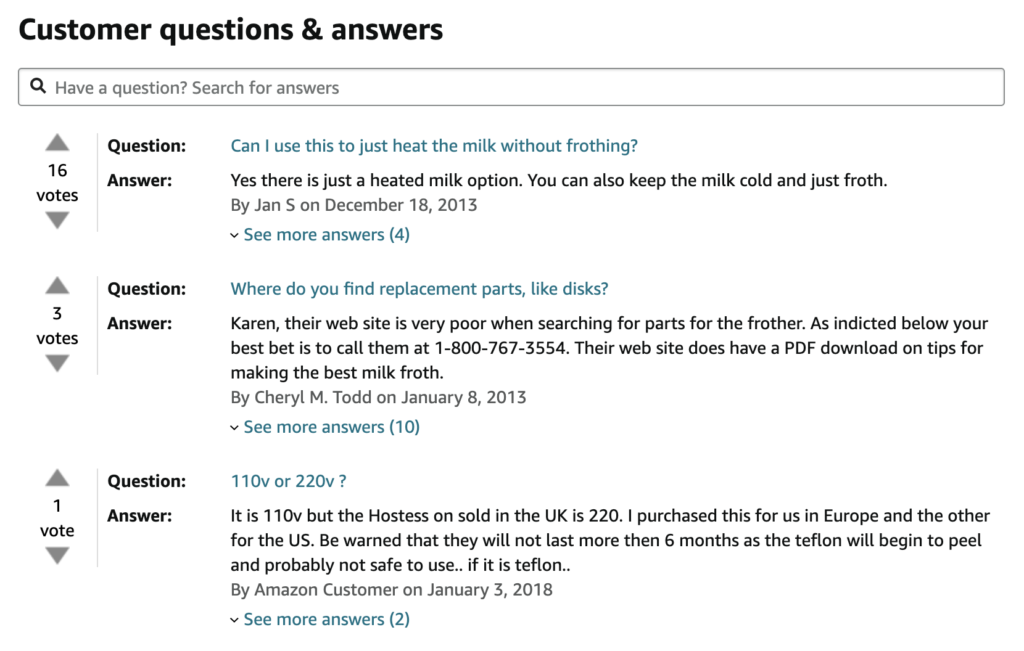Open the "110v or 220v ?" question
Viewport: 1024px width, 651px height.
pos(288,481)
